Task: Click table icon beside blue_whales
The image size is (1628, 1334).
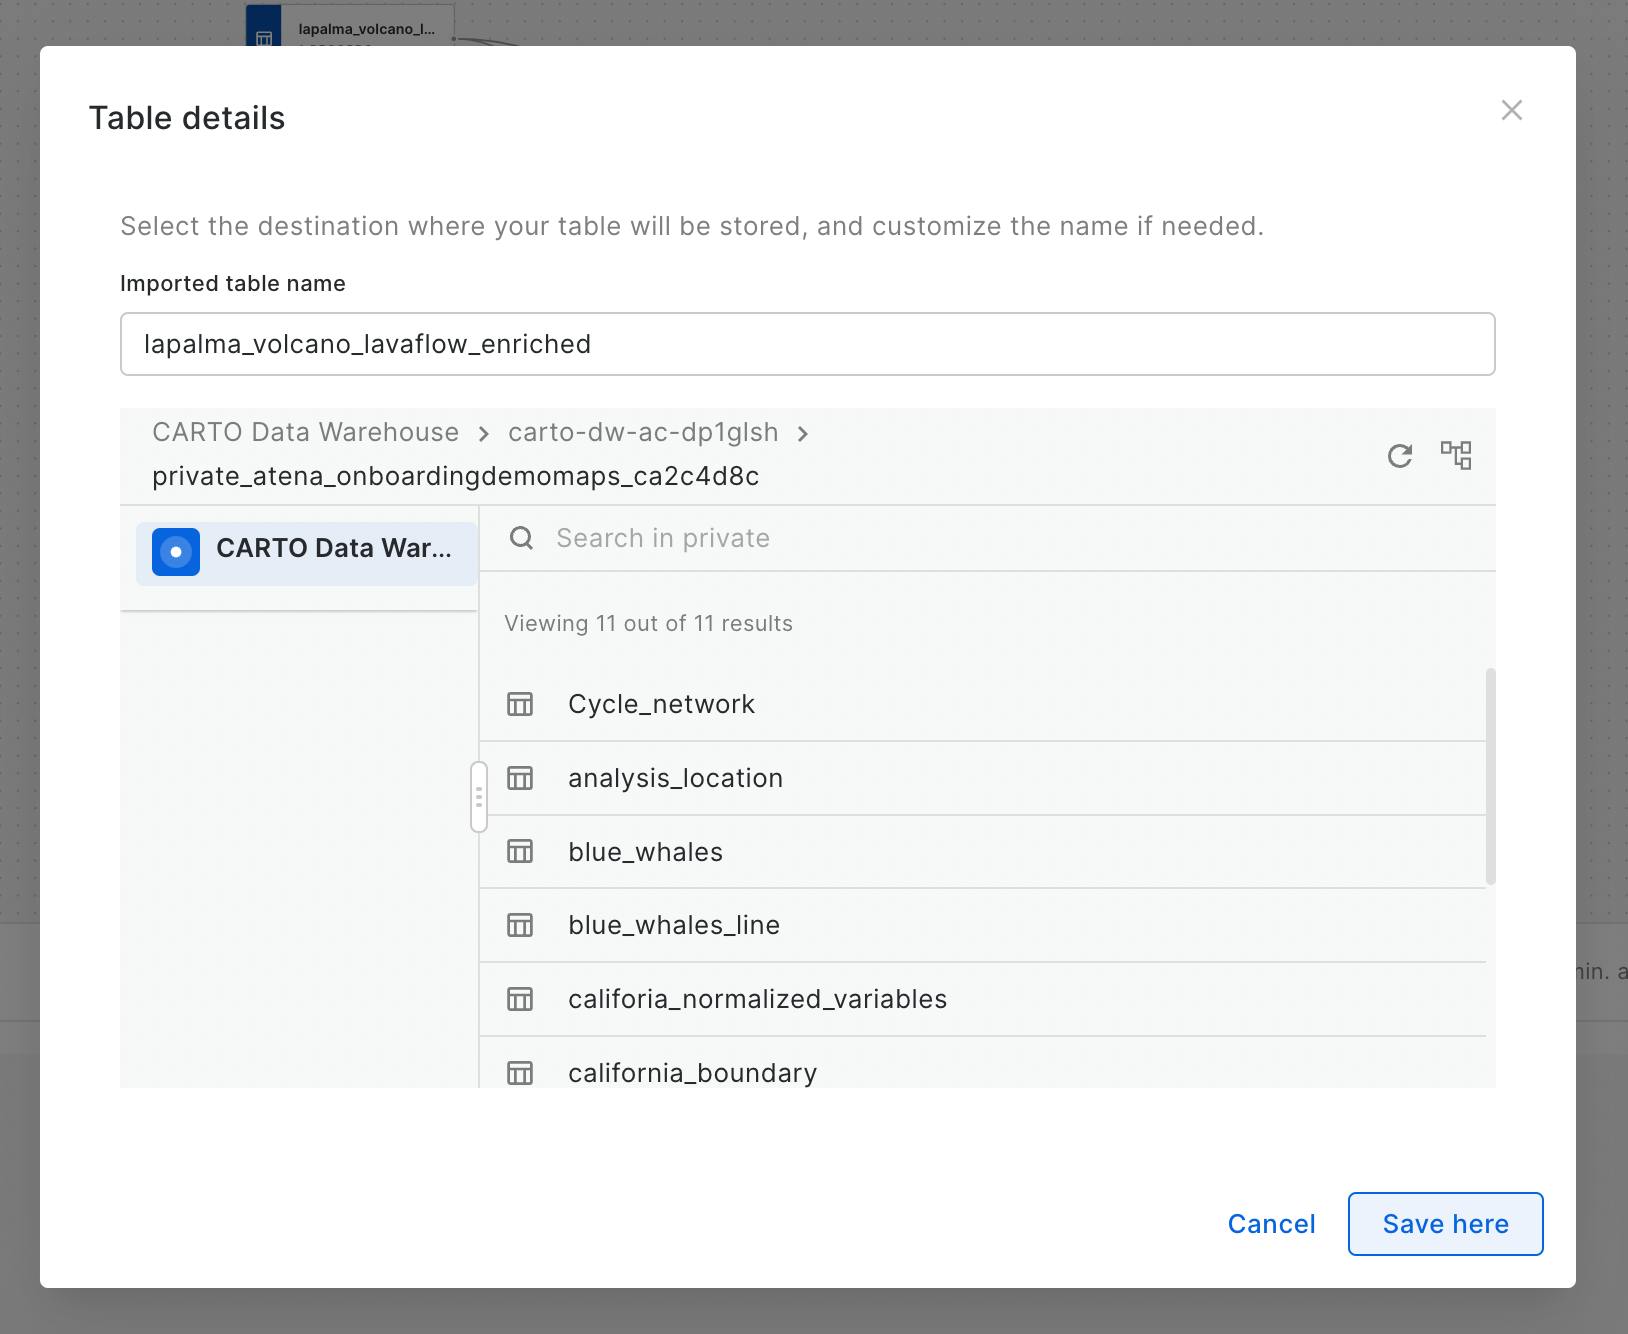Action: [520, 851]
